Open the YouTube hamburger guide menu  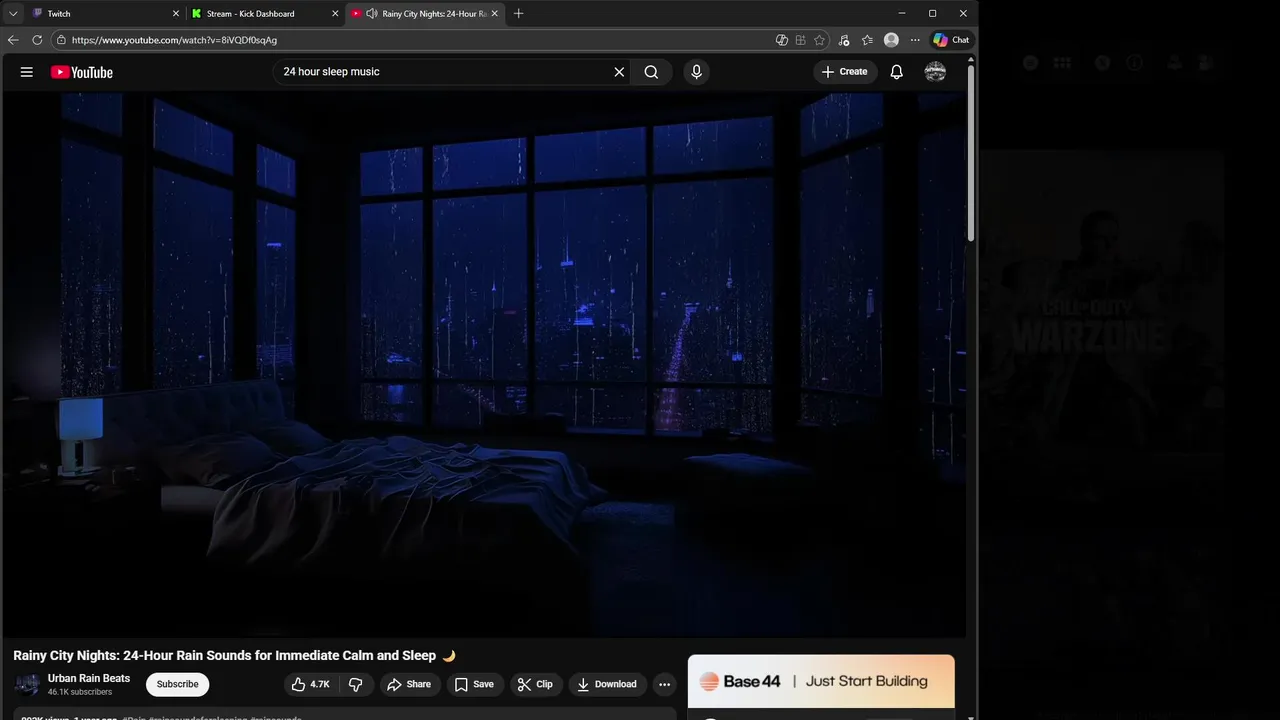[x=27, y=72]
